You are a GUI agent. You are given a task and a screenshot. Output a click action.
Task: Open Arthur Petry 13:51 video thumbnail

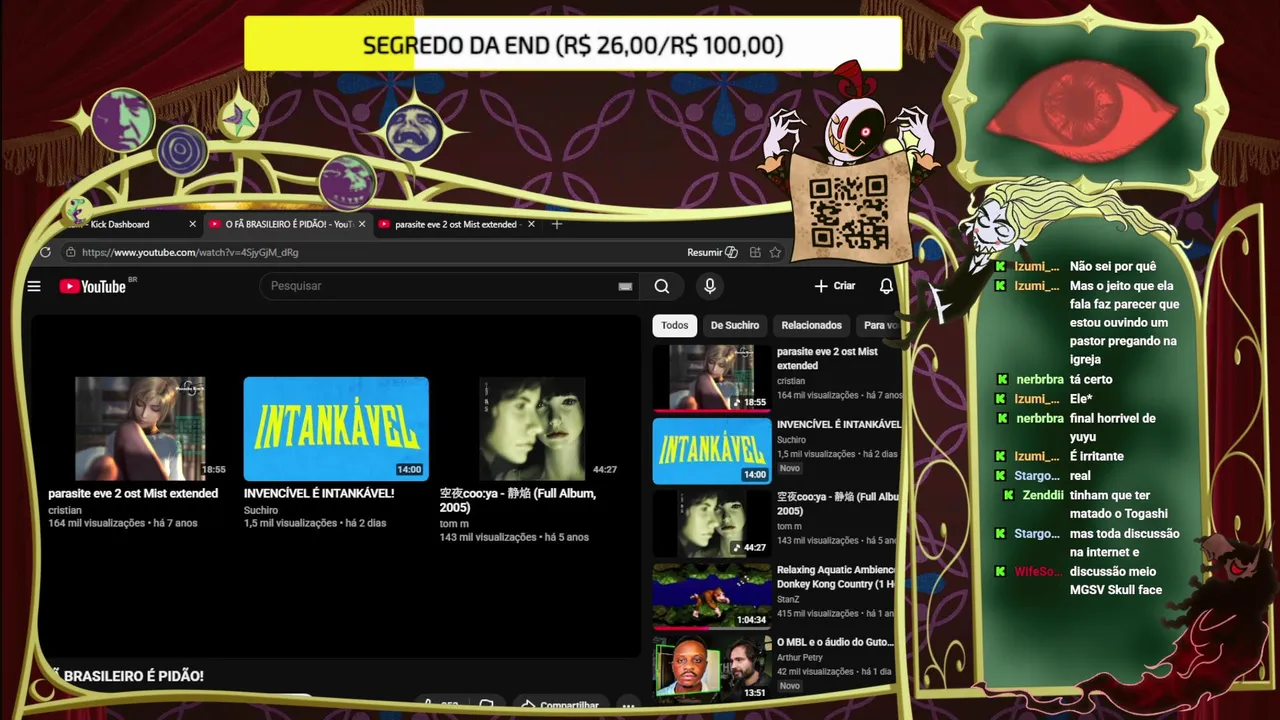(712, 668)
